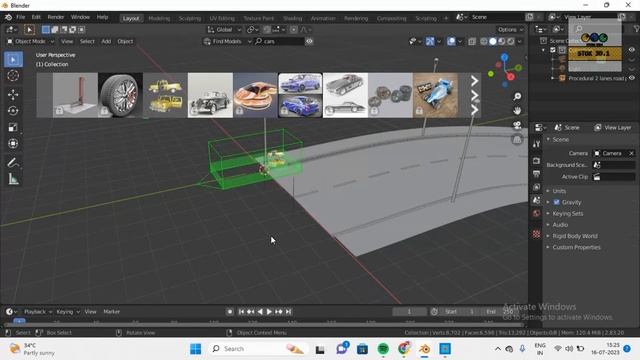
Task: Toggle the Gravity checkbox
Action: click(556, 202)
